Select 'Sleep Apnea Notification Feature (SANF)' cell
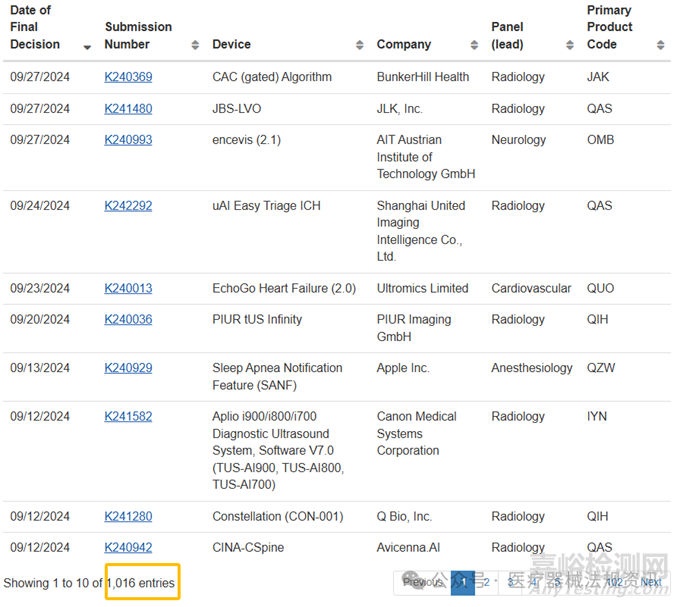The height and width of the screenshot is (607, 680). tap(277, 377)
